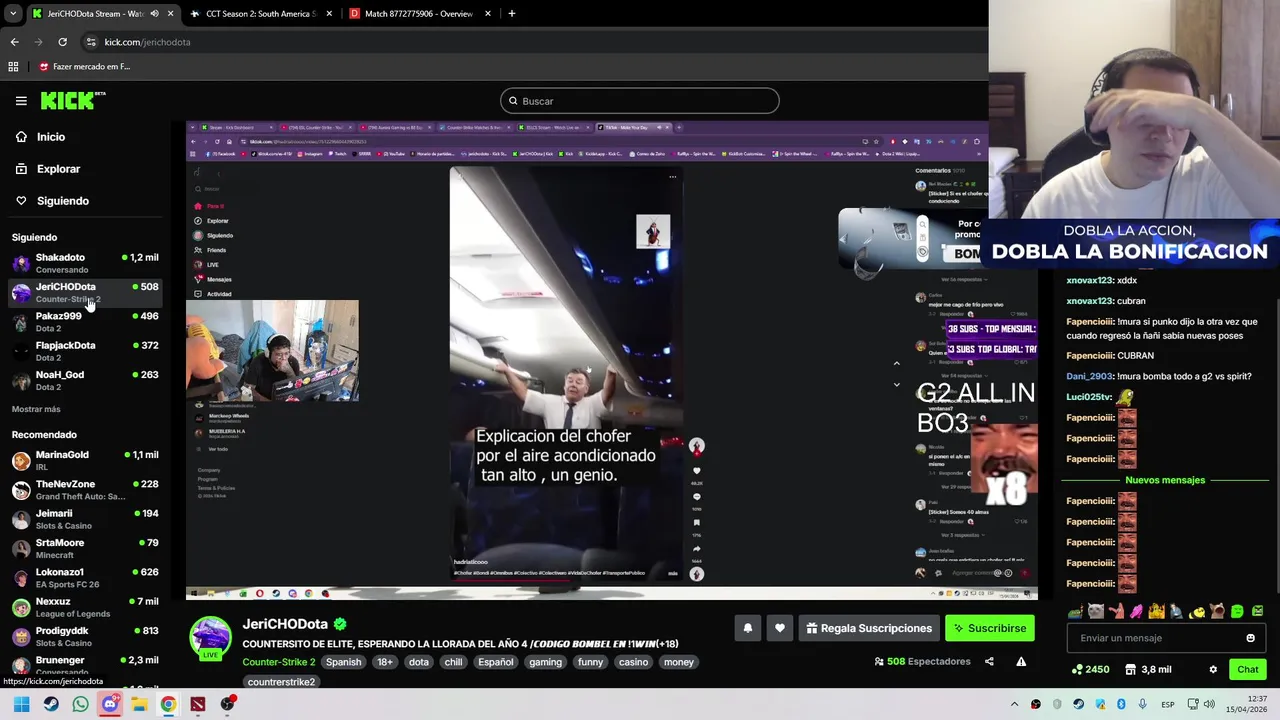Select the Spanish tag
This screenshot has height=720, width=1280.
(x=343, y=662)
